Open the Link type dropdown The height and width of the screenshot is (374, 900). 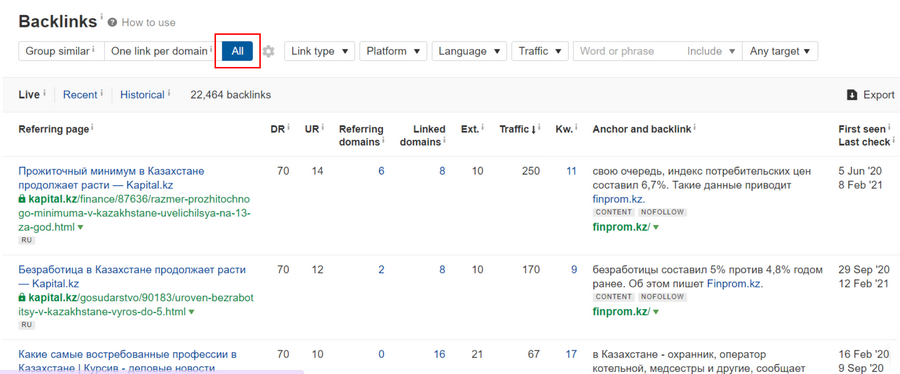click(320, 51)
